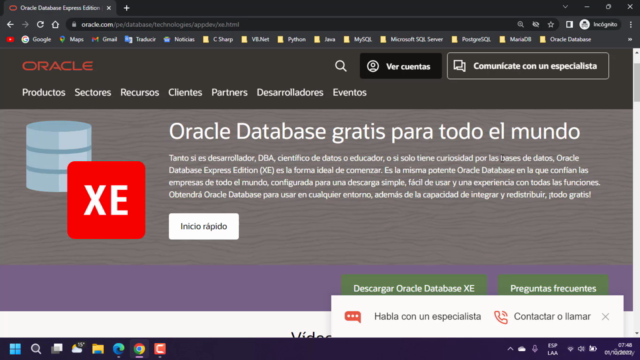Open the Windows Start menu

point(15,349)
